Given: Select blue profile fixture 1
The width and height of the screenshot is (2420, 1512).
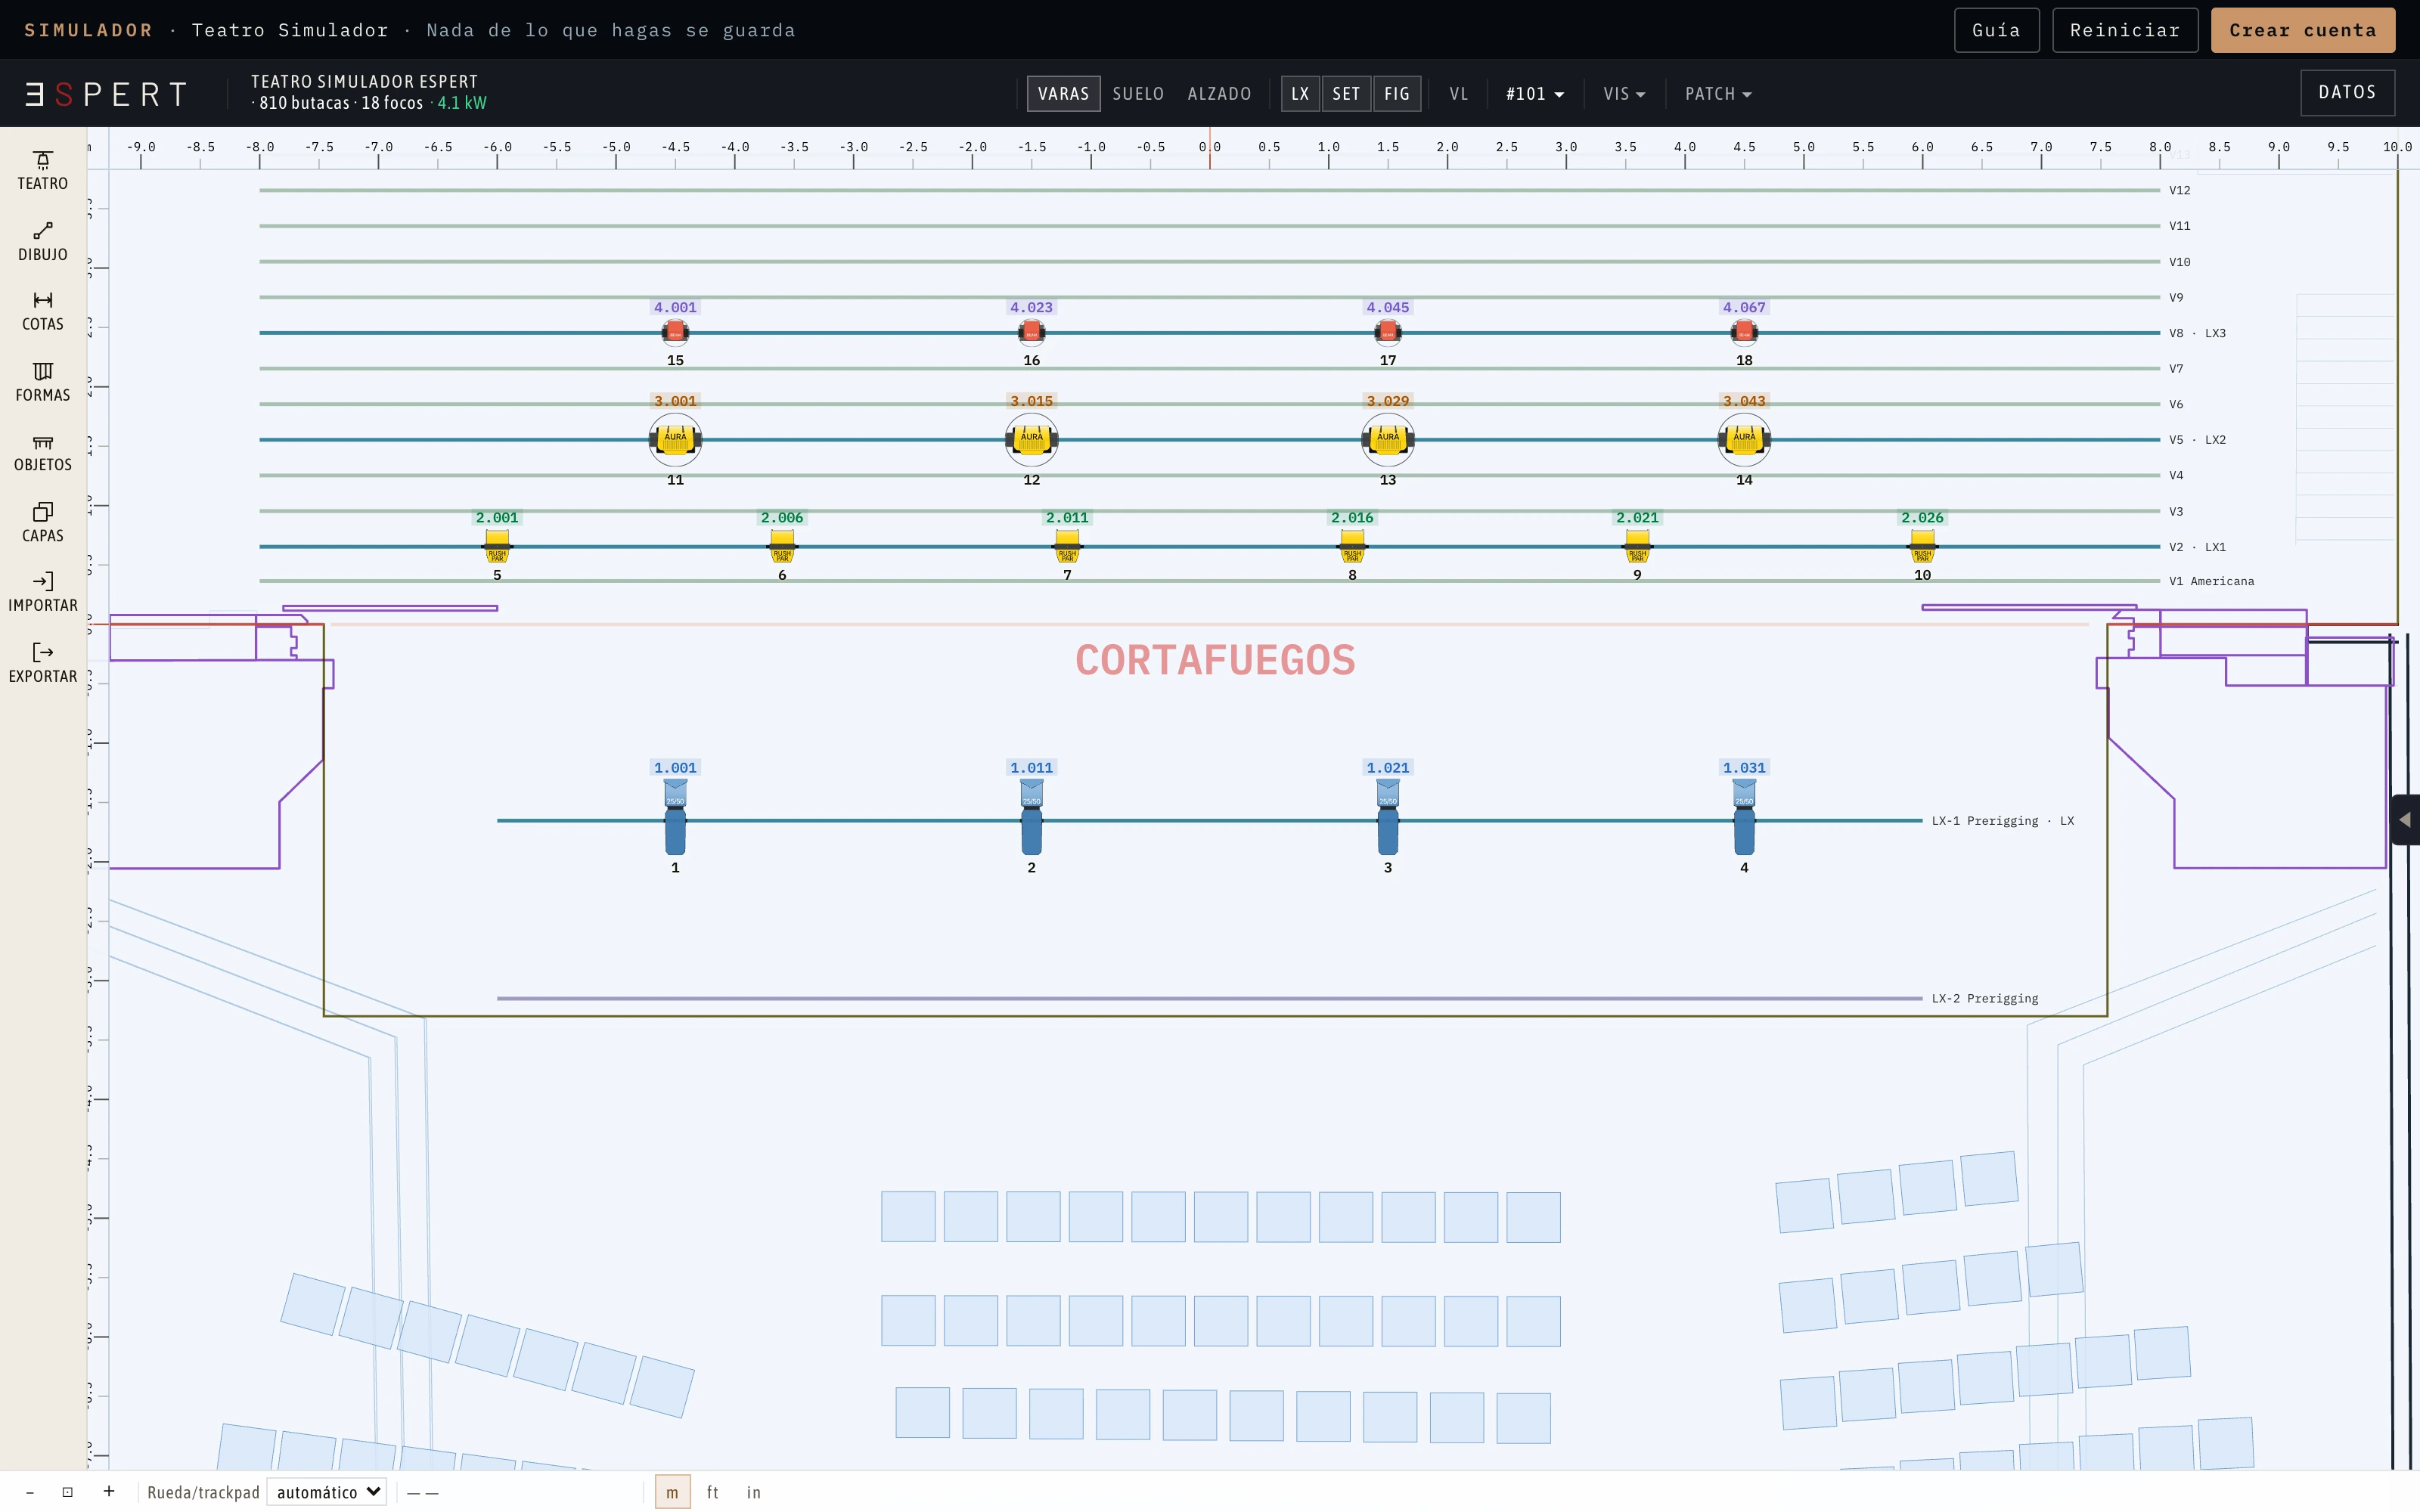Looking at the screenshot, I should click(x=675, y=818).
